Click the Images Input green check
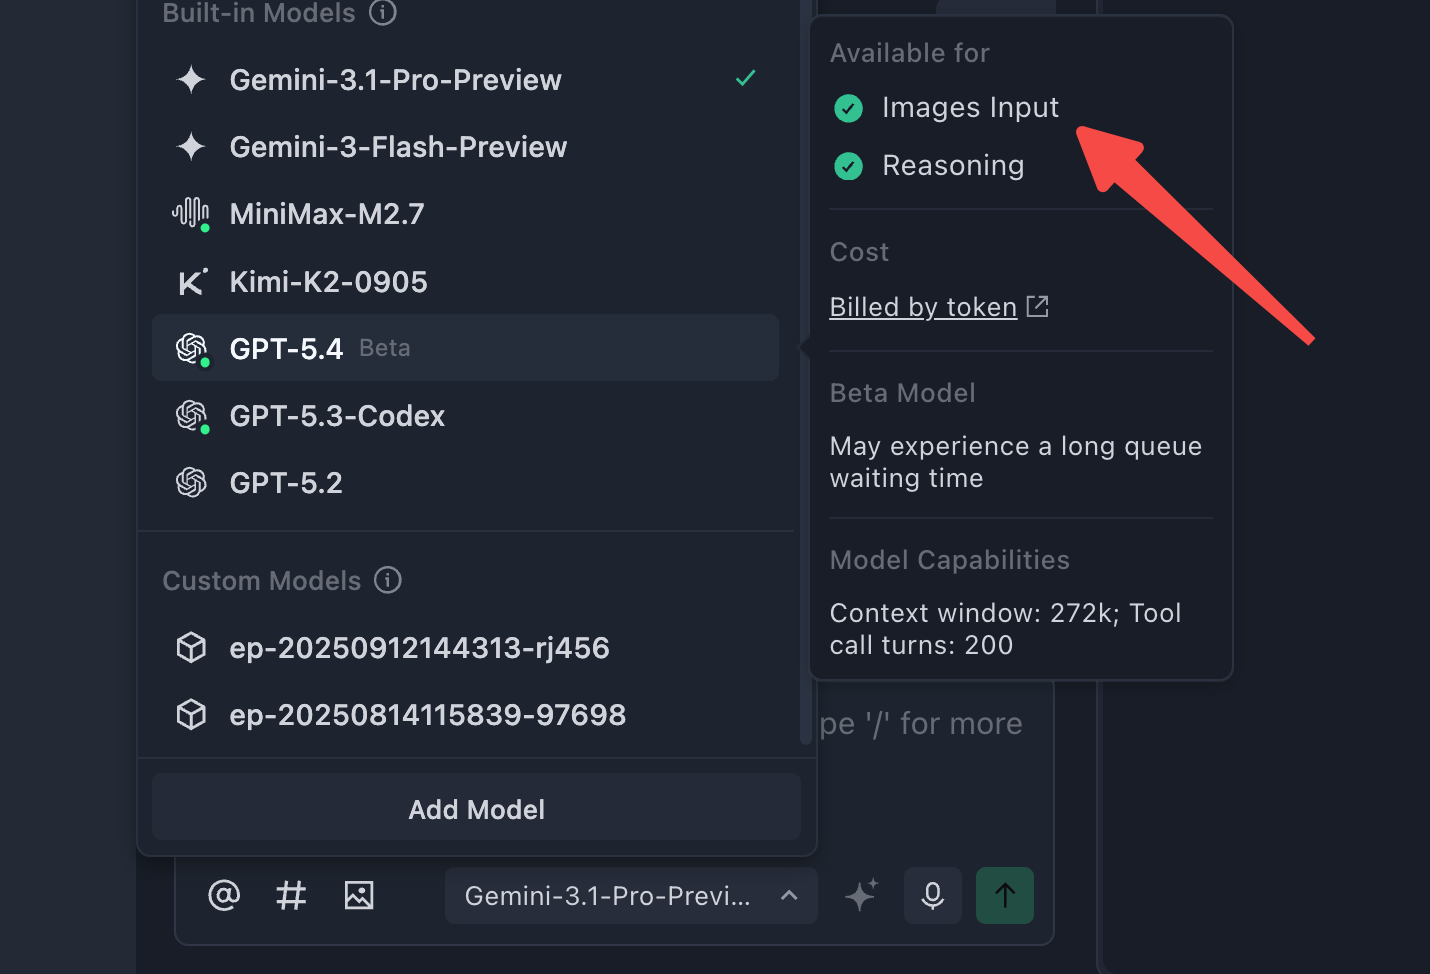 849,108
